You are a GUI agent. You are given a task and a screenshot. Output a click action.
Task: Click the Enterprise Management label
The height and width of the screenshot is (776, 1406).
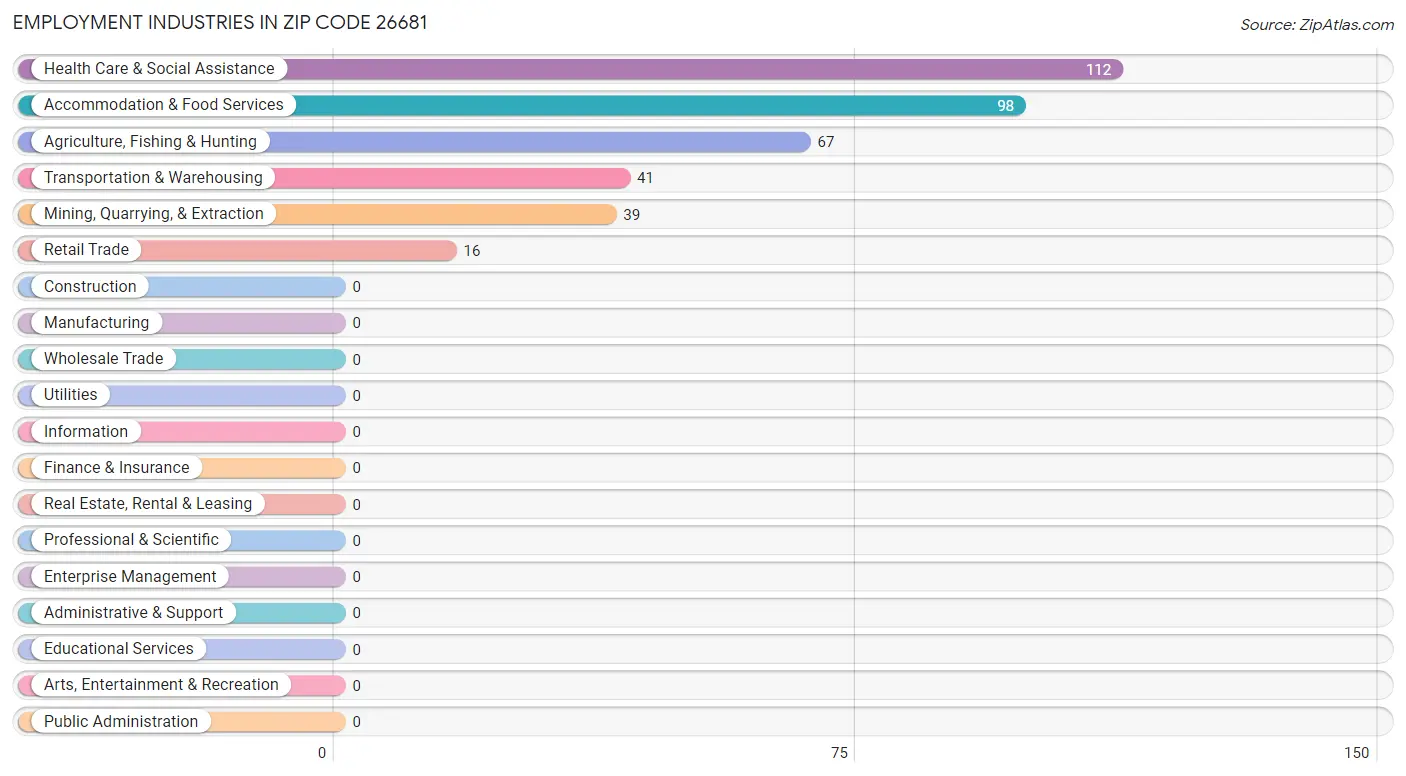[x=130, y=577]
